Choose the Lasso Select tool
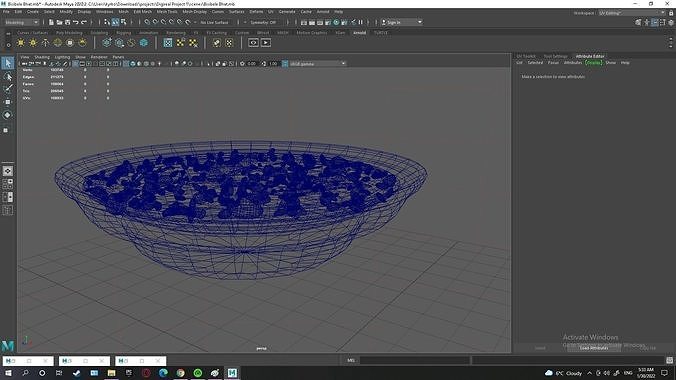Image resolution: width=676 pixels, height=380 pixels. 8,77
